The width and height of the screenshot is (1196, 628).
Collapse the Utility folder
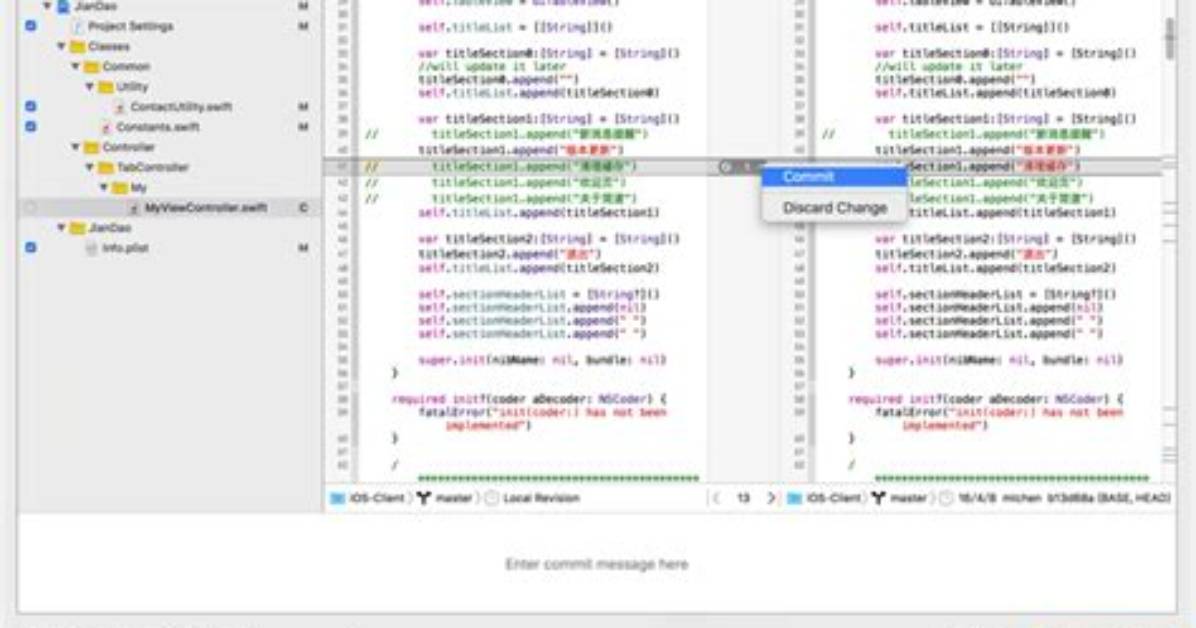pyautogui.click(x=90, y=87)
